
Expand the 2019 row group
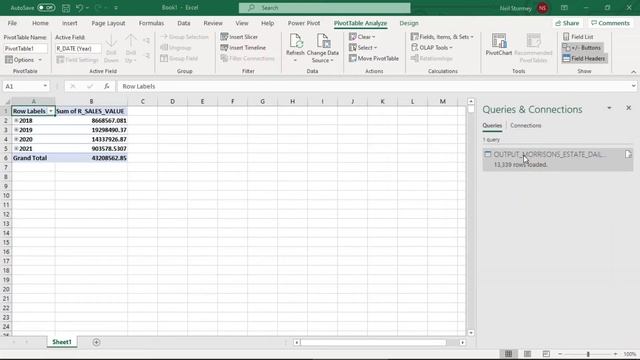16,130
